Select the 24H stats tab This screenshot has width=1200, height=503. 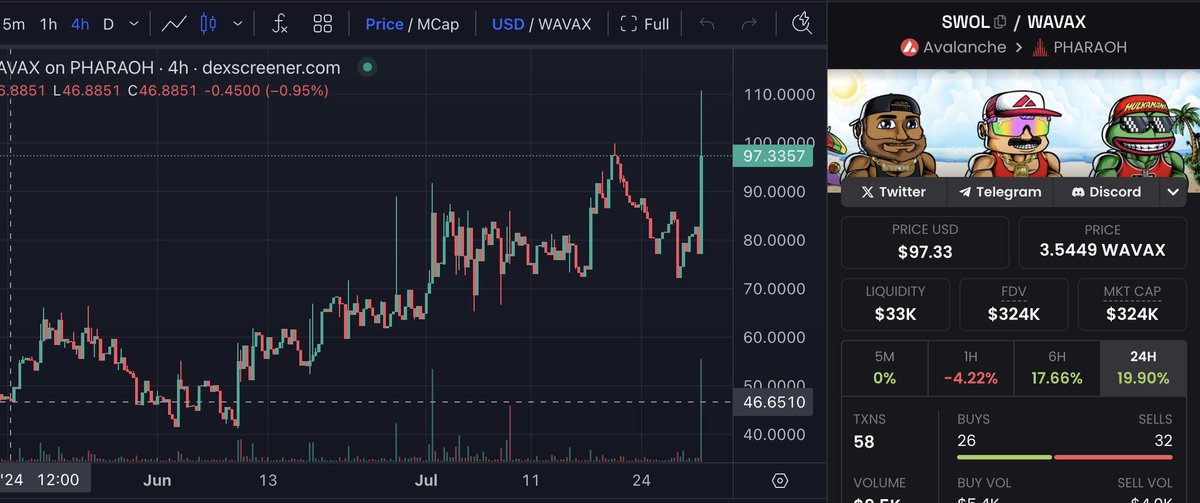[x=1143, y=367]
